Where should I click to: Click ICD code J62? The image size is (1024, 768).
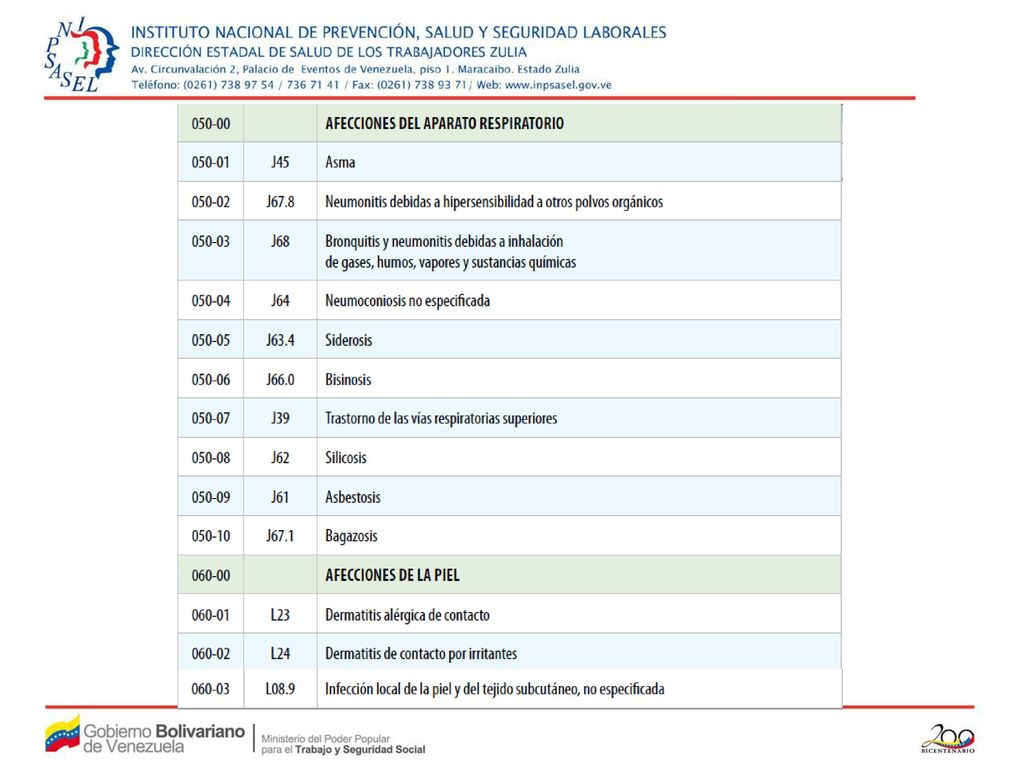(x=280, y=458)
